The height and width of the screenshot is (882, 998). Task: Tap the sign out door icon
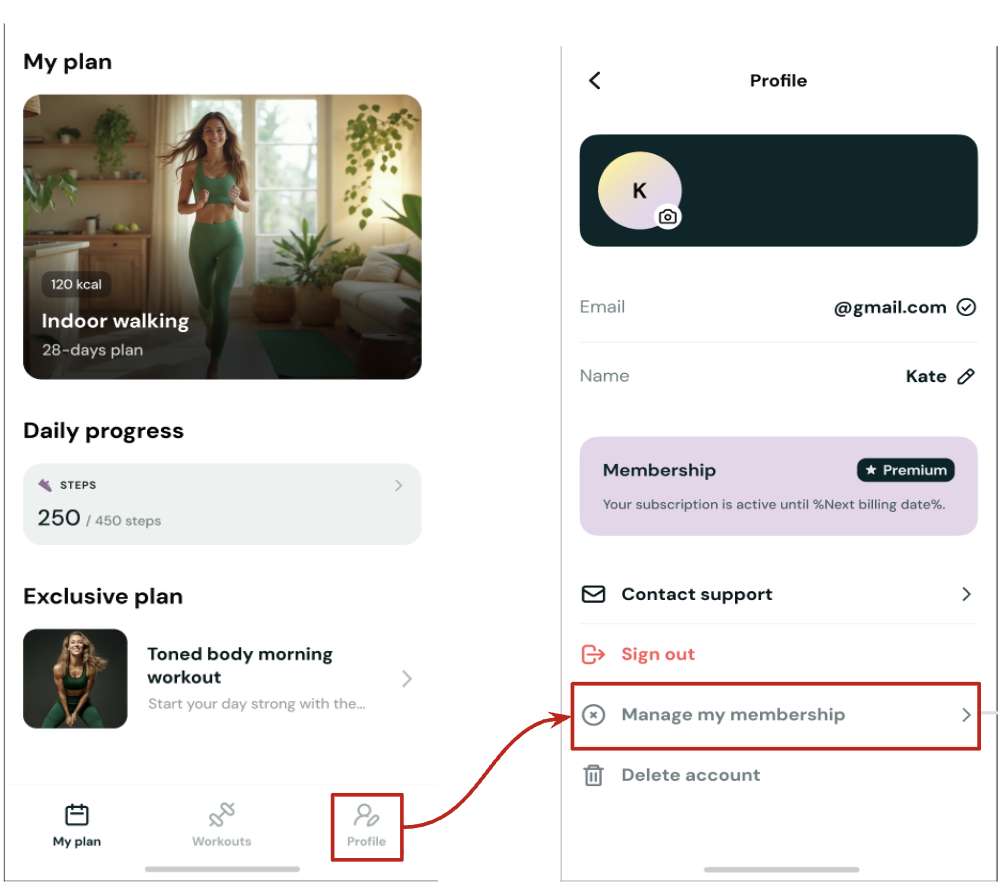(593, 654)
